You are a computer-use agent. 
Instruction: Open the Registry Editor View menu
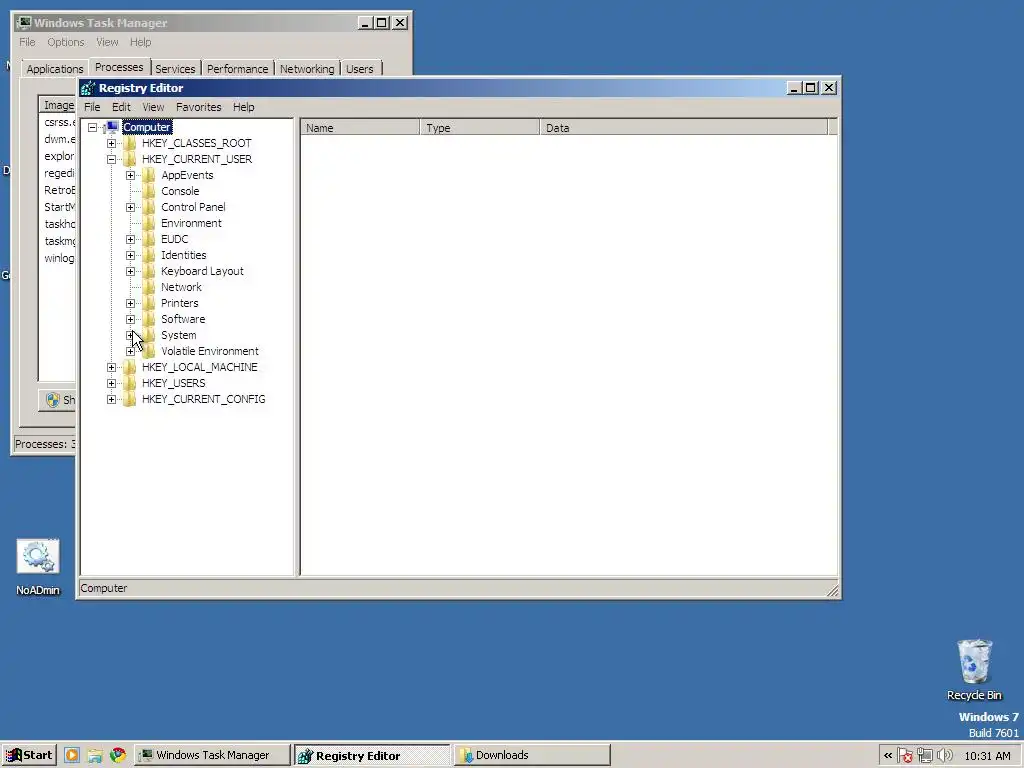pos(153,107)
